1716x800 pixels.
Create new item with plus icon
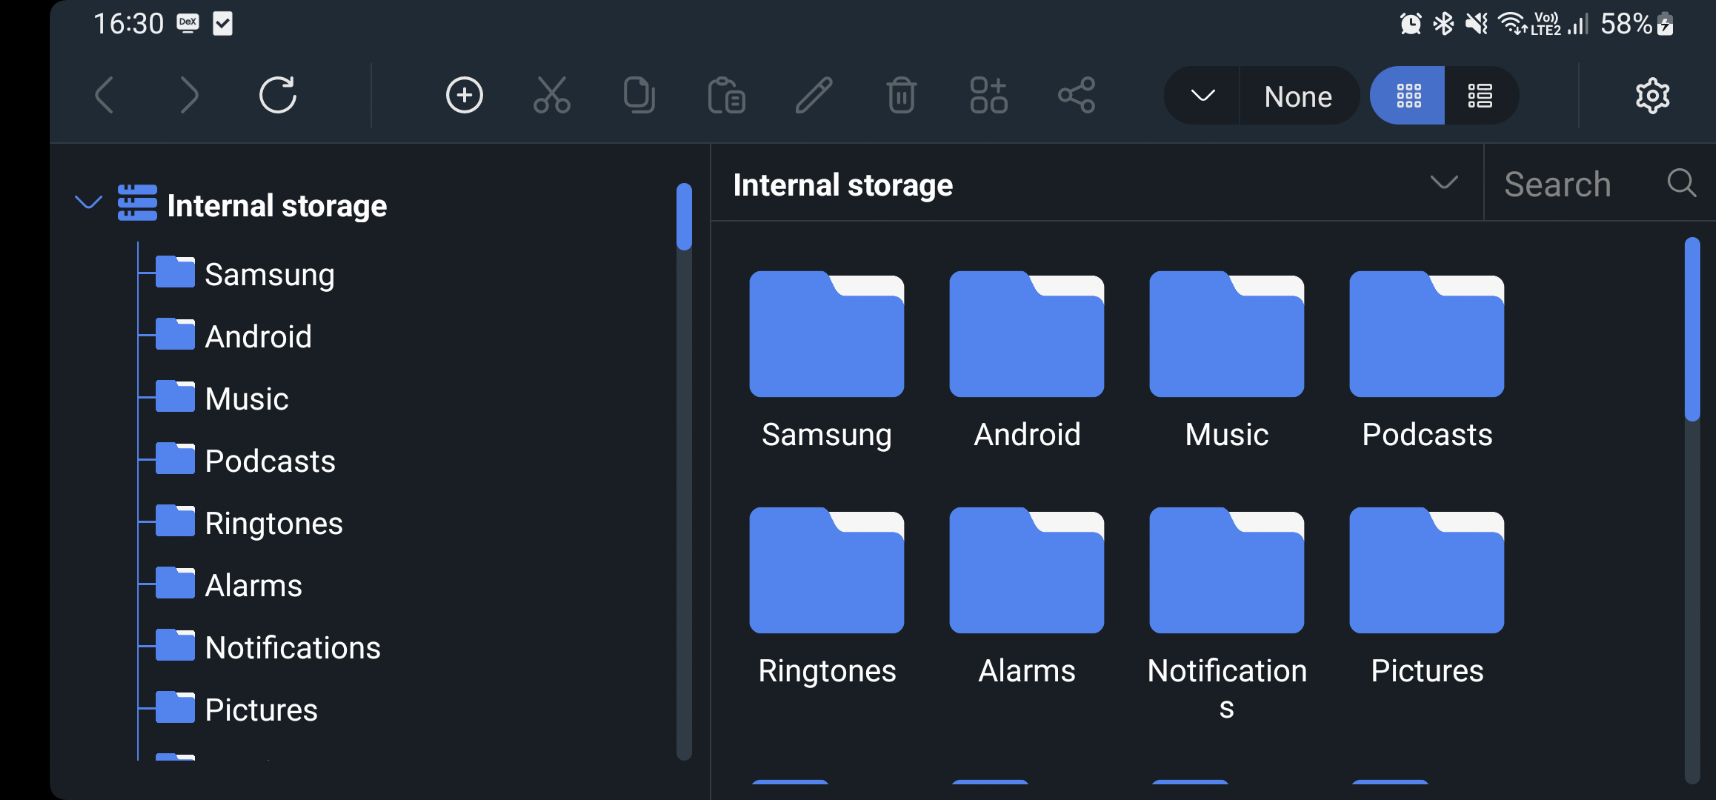(464, 96)
